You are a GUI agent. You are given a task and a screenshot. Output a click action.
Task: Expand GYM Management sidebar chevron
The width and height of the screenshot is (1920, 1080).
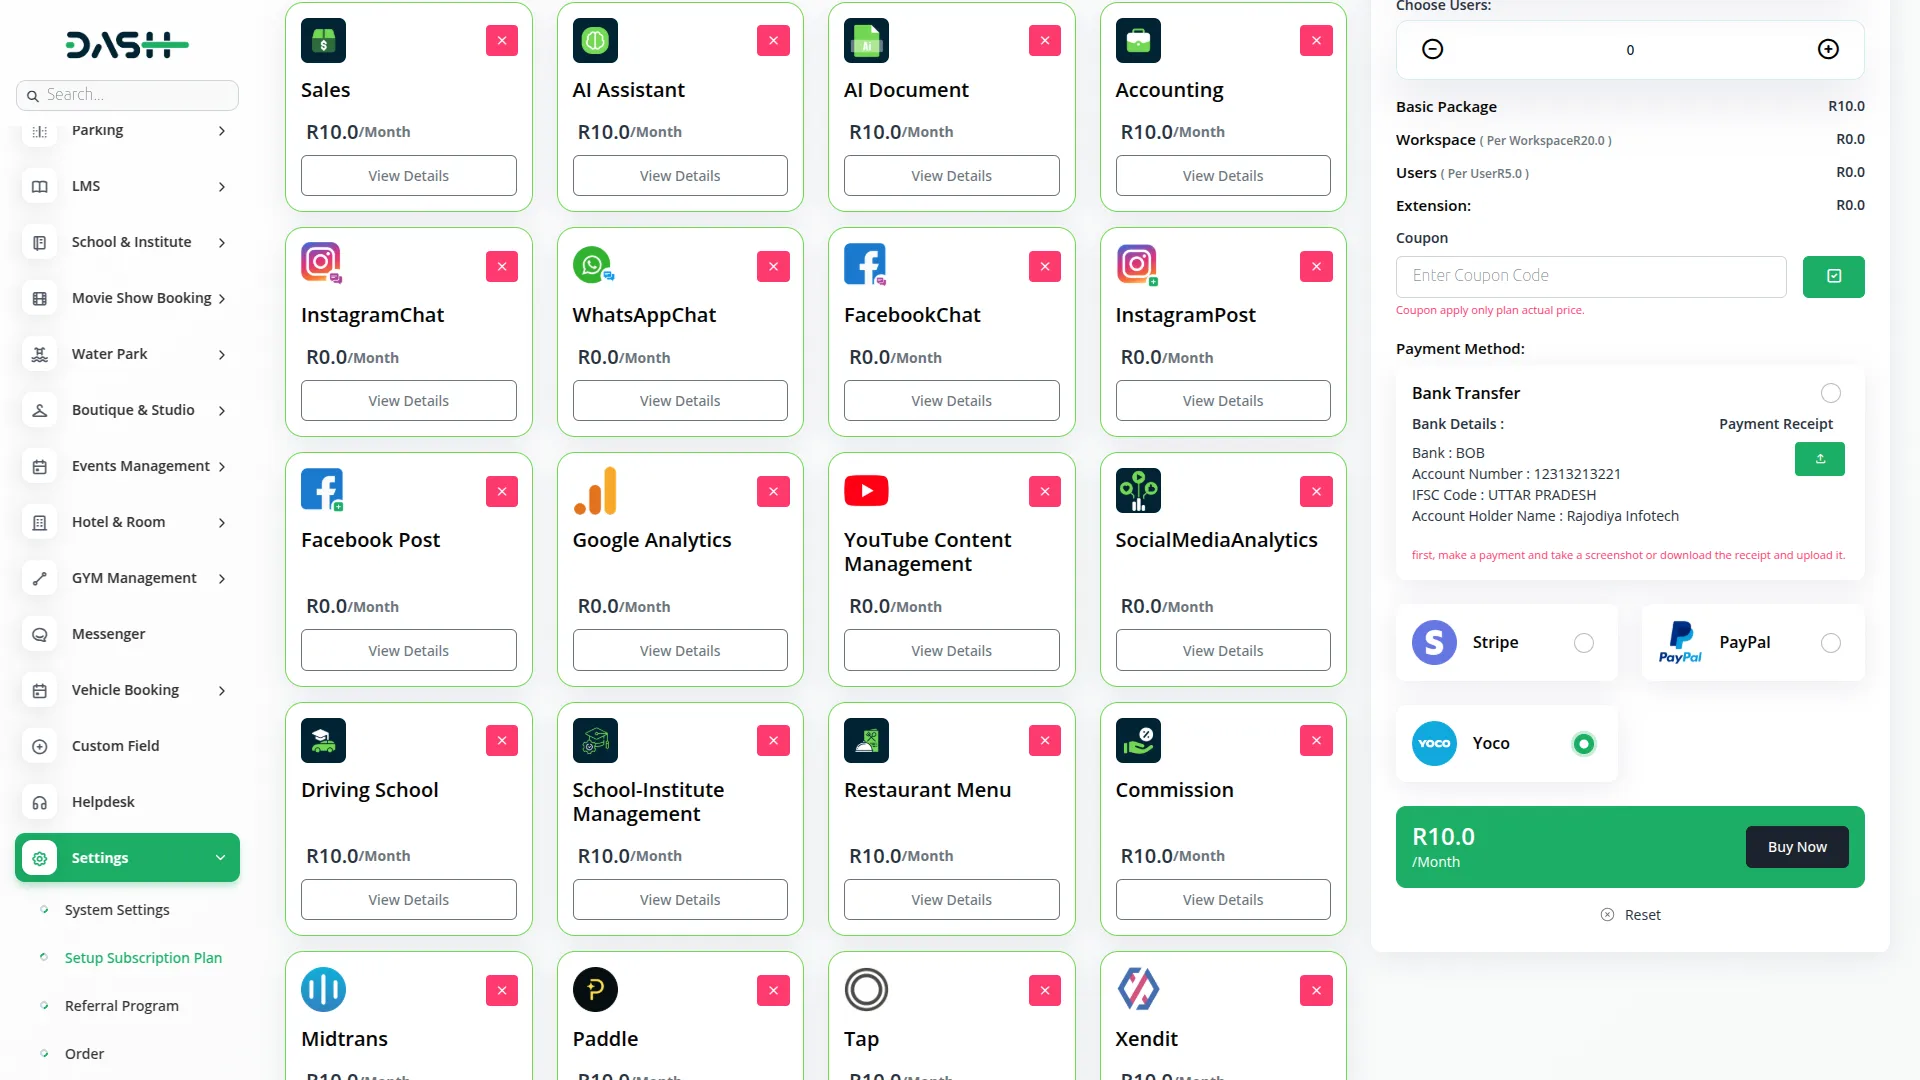pos(221,578)
